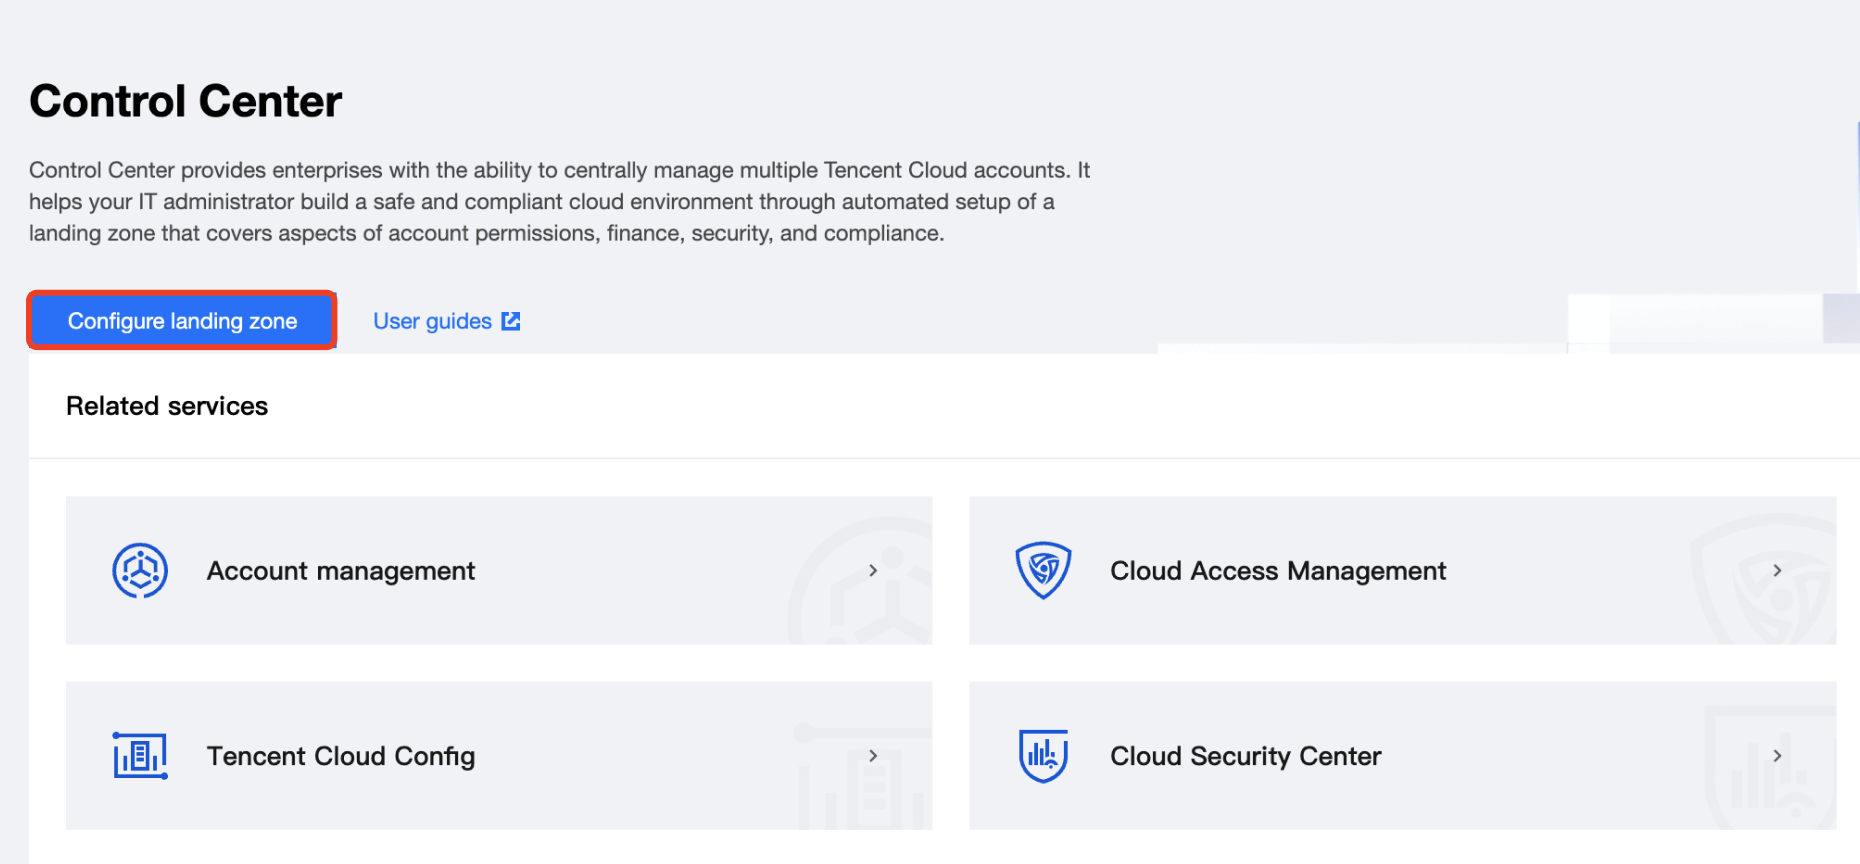Click the Control Center page heading

coord(186,101)
